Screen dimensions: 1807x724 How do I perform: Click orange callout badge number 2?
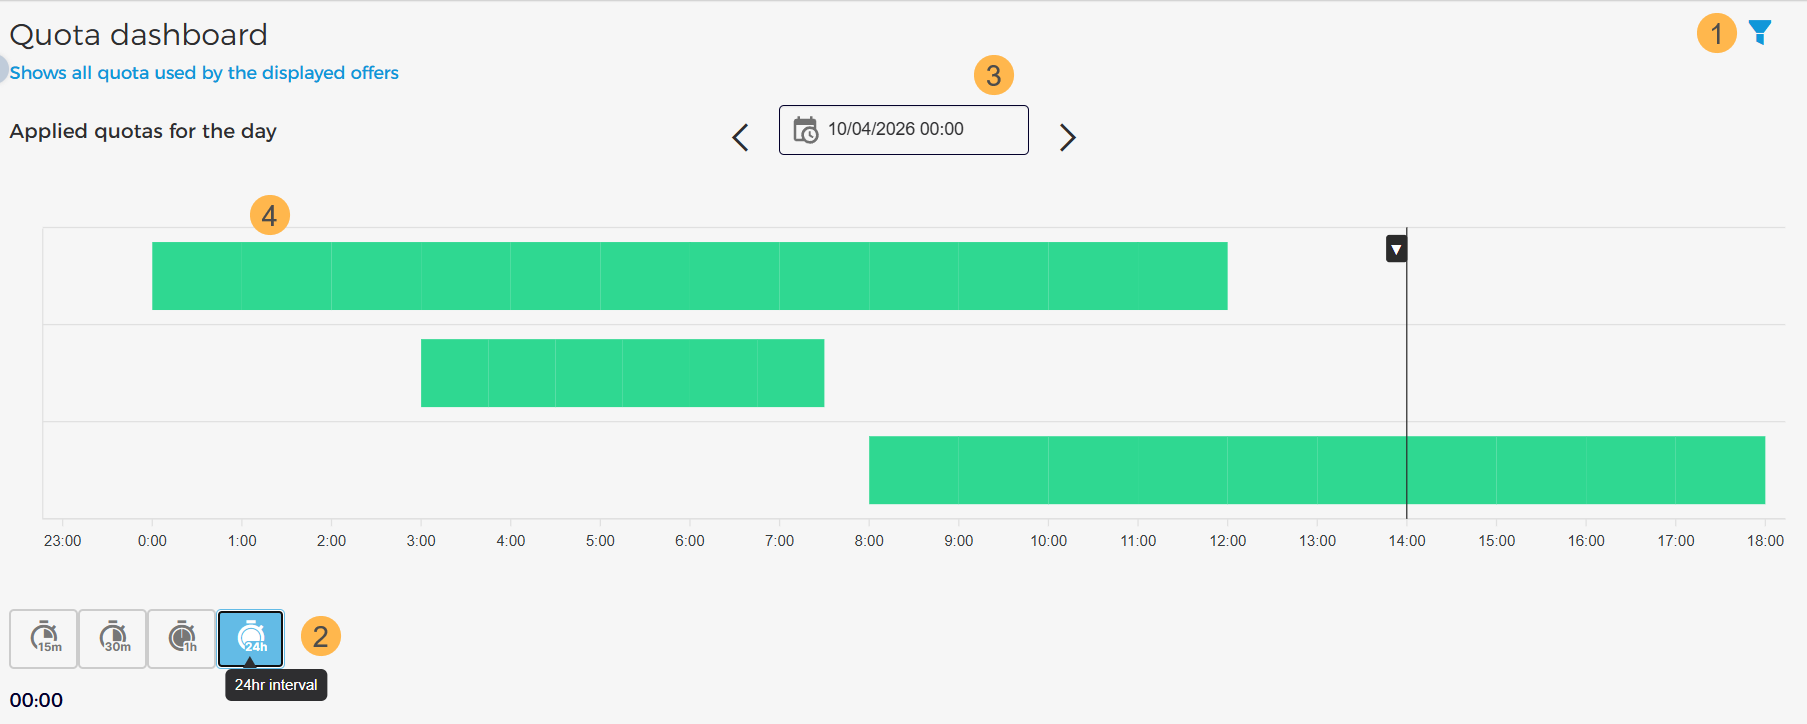pyautogui.click(x=320, y=636)
